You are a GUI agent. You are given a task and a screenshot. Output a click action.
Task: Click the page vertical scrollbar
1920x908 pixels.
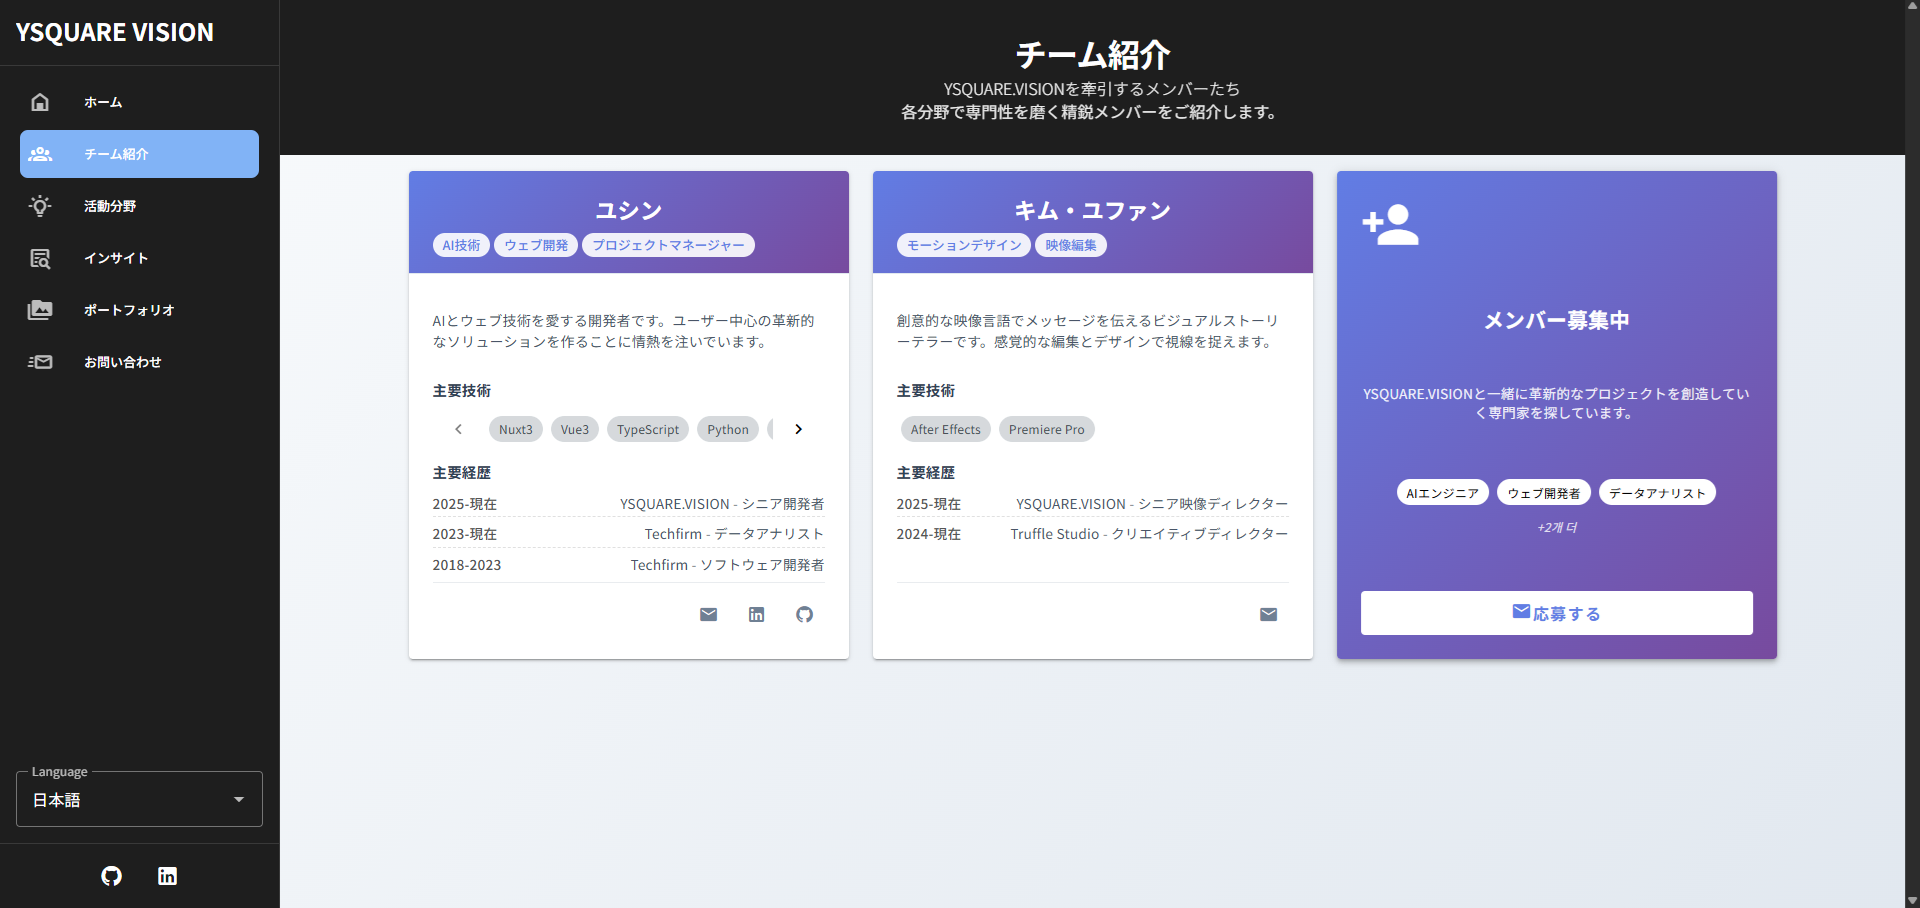pyautogui.click(x=1912, y=454)
